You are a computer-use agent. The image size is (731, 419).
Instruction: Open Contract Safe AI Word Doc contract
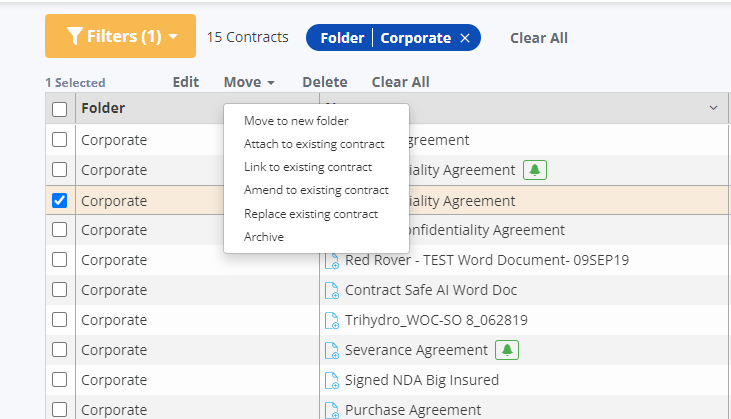(x=431, y=290)
